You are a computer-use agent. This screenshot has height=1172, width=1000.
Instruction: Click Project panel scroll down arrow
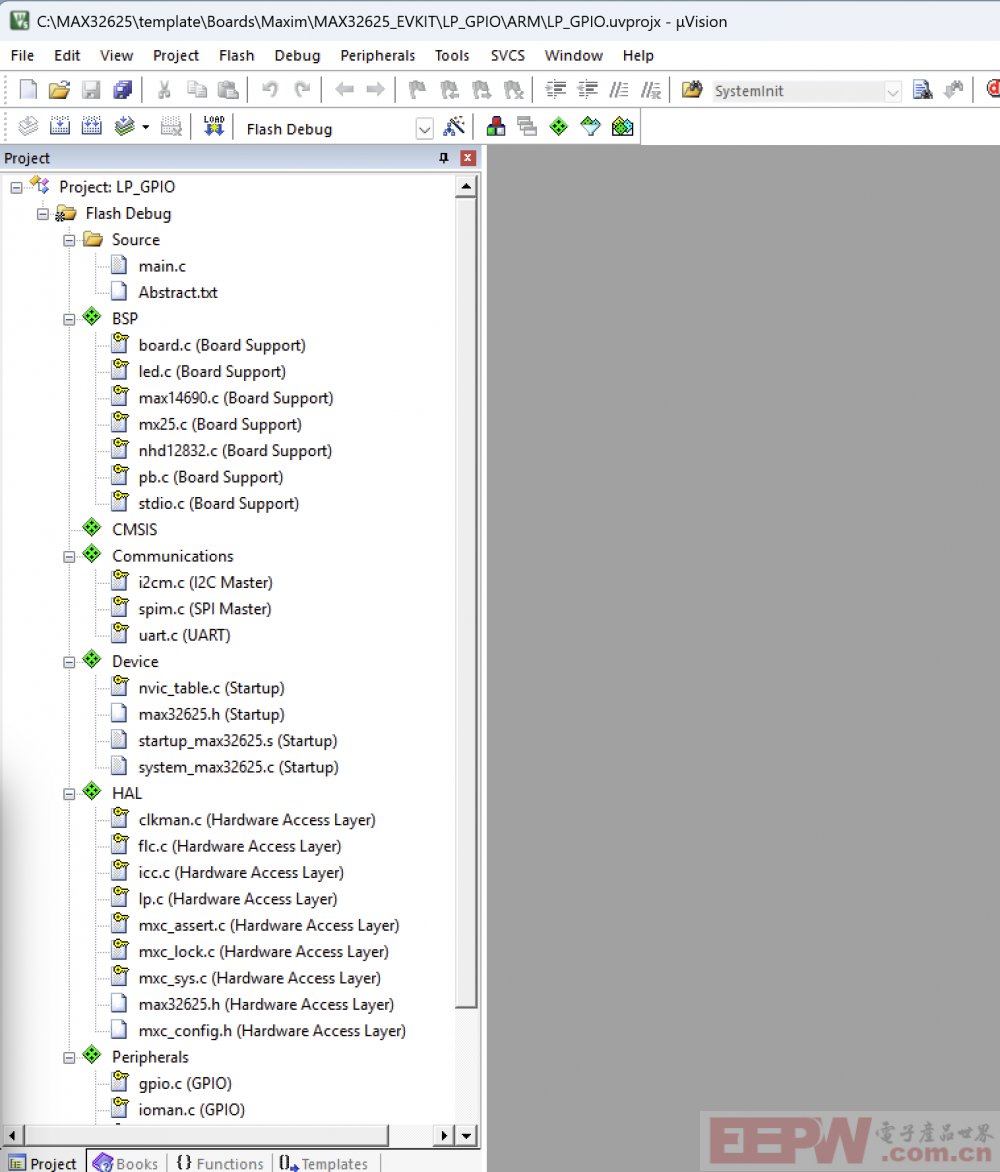point(466,1136)
